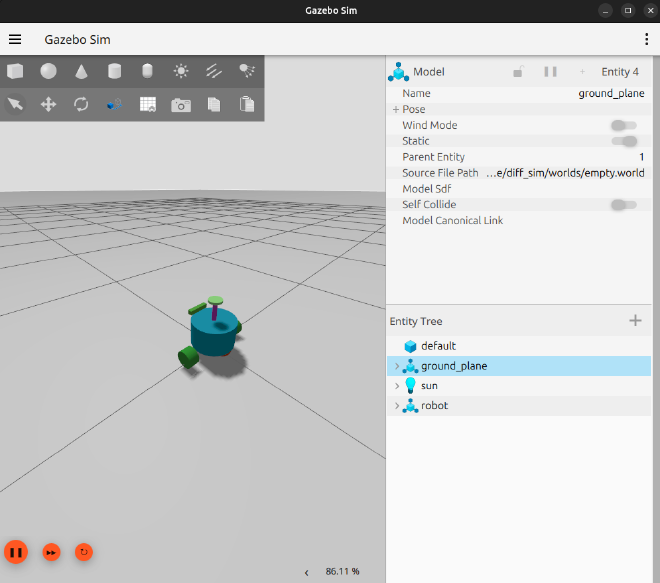Insert a cone shape
The image size is (660, 583).
point(81,71)
